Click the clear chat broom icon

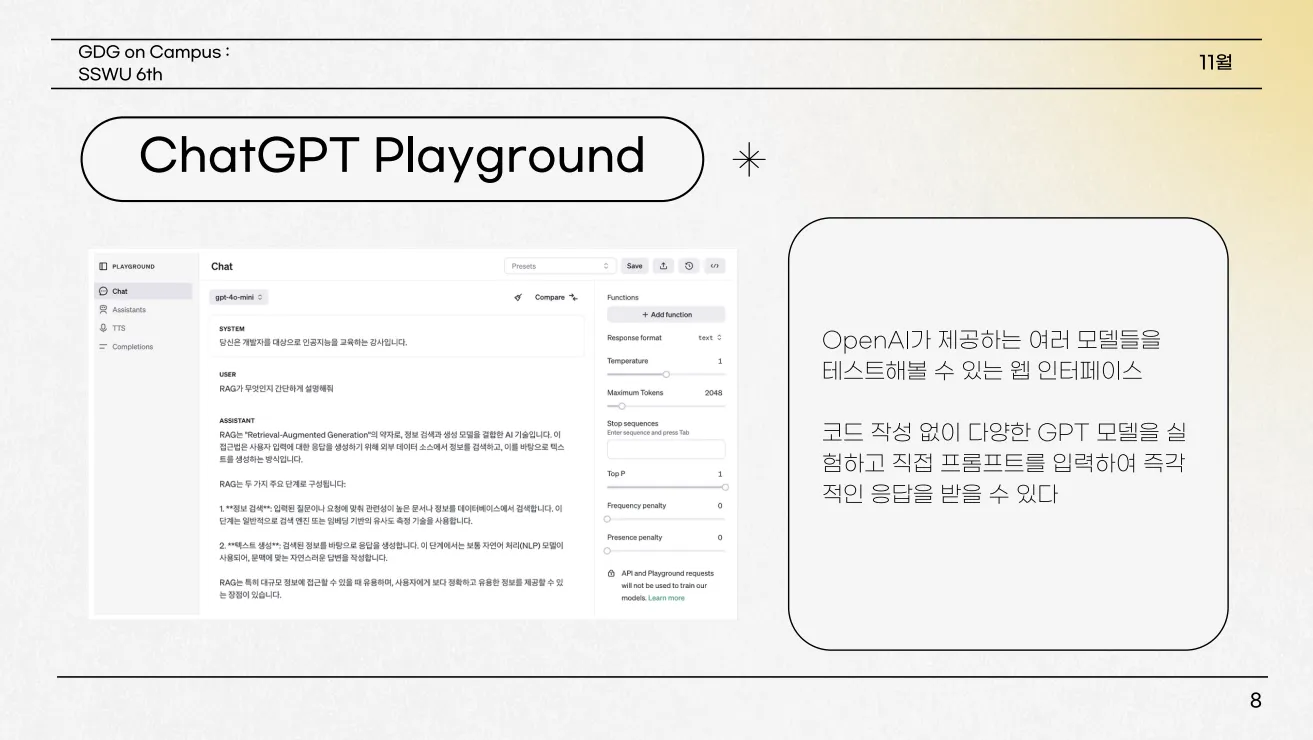(518, 297)
